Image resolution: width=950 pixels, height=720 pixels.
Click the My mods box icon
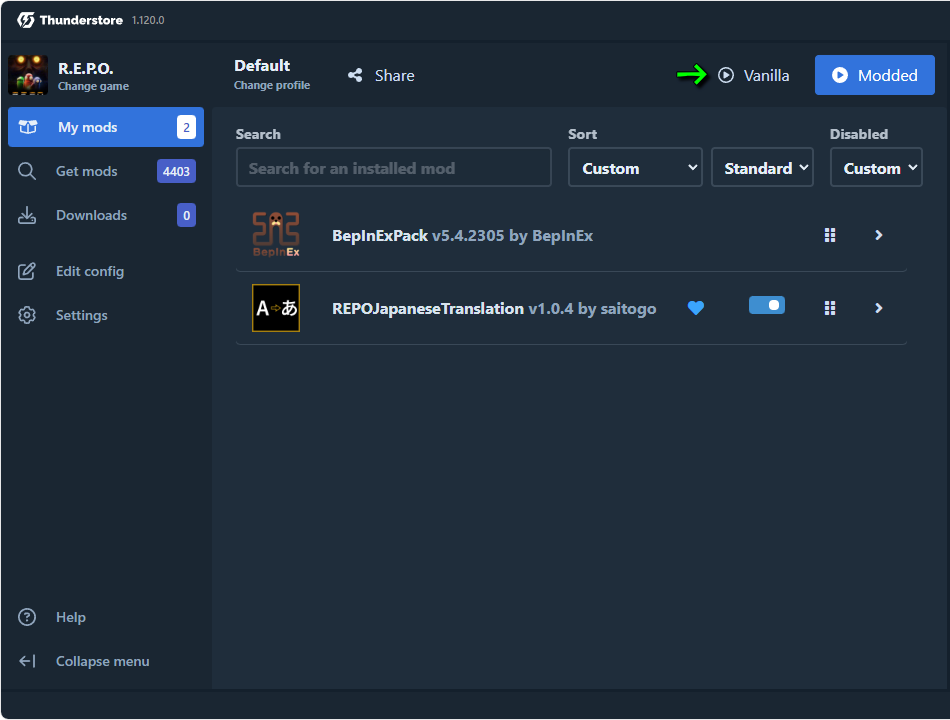point(28,127)
